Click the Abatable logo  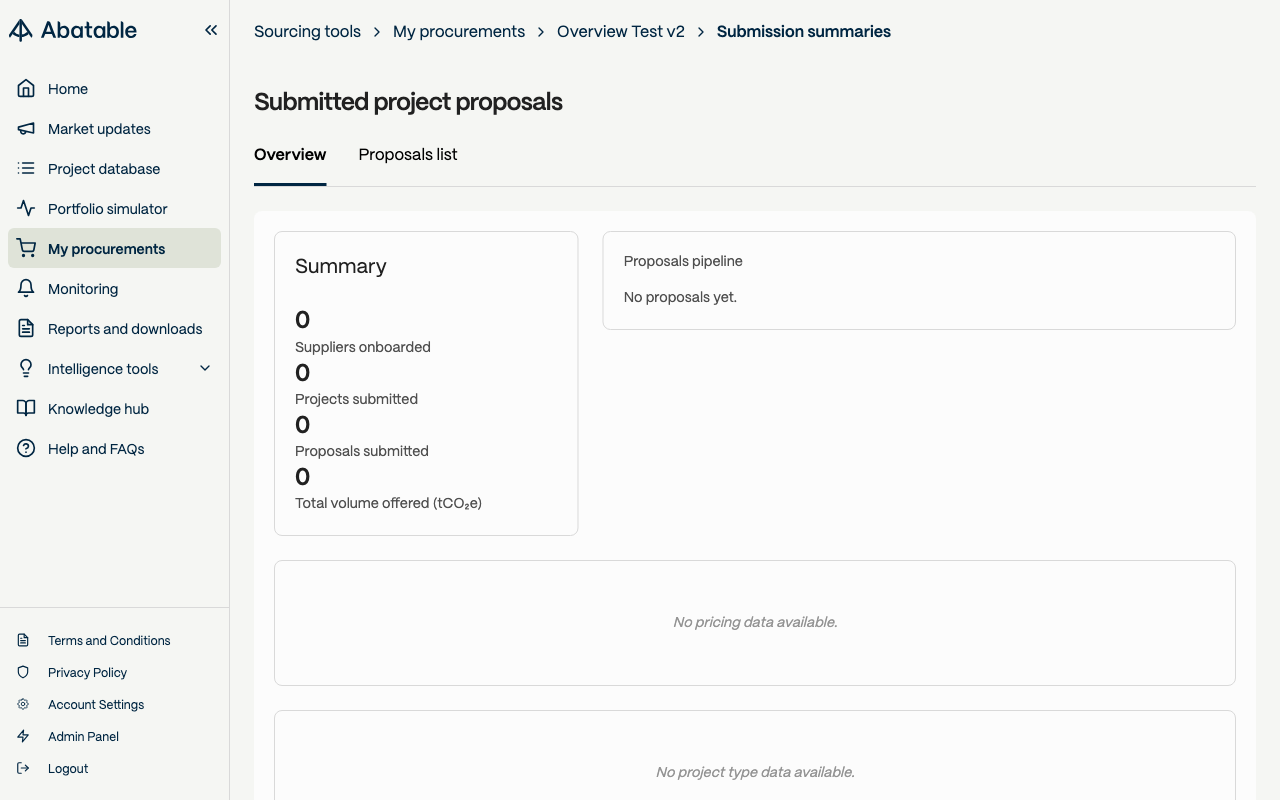point(73,30)
